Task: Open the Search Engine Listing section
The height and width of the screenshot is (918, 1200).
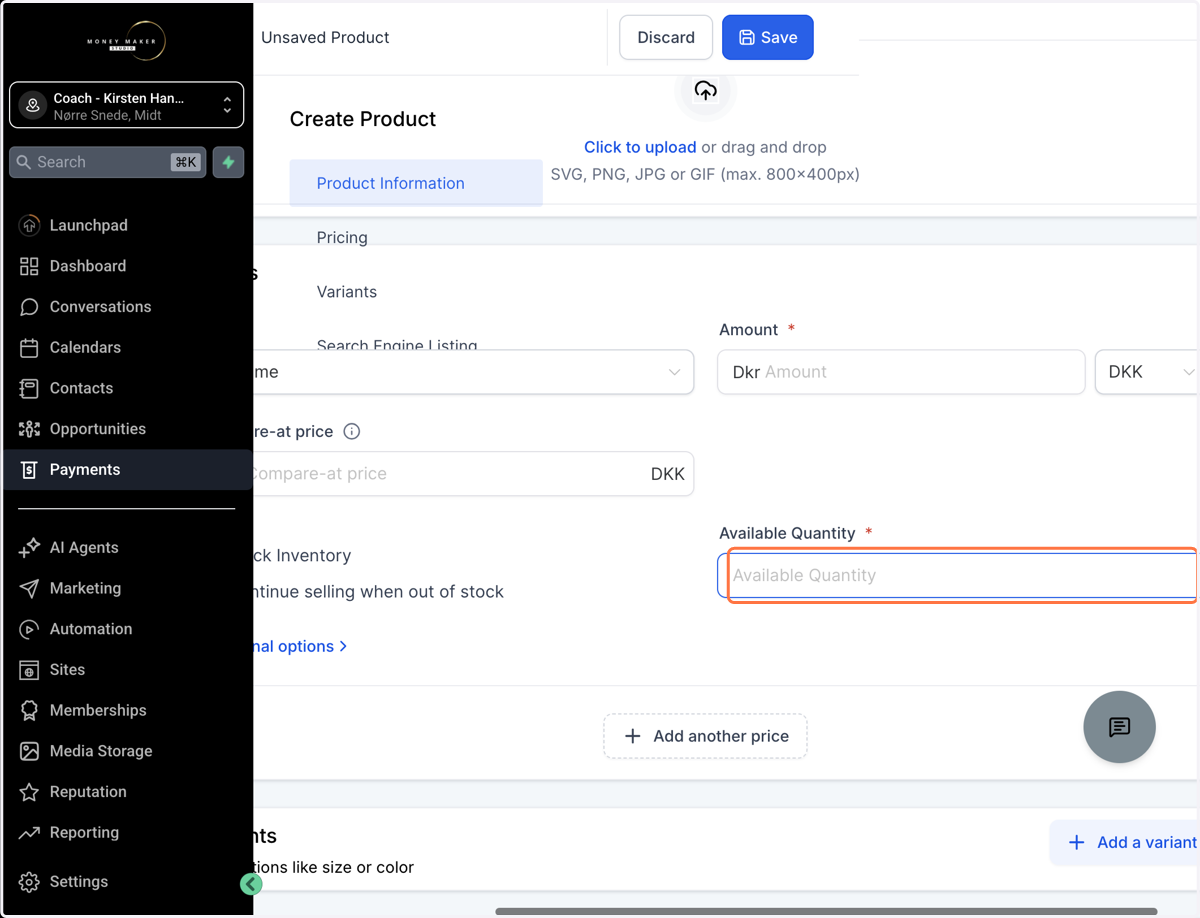Action: click(x=397, y=345)
